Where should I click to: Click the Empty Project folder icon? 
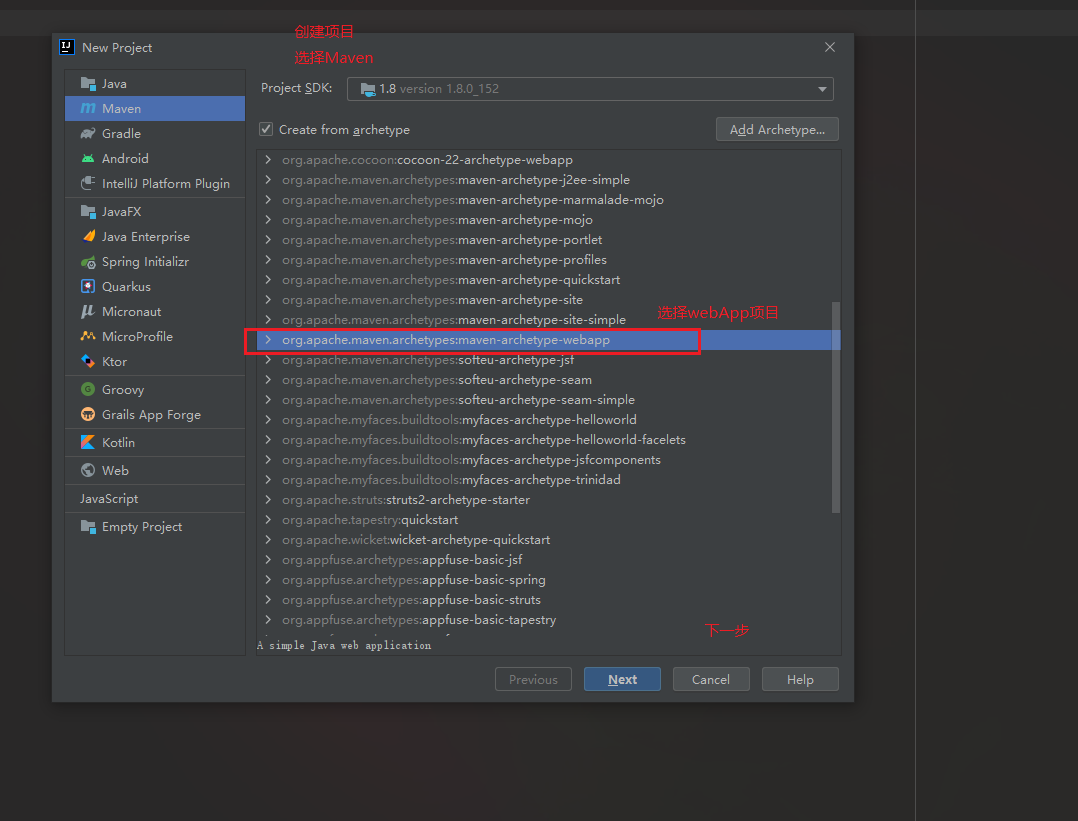[x=88, y=527]
